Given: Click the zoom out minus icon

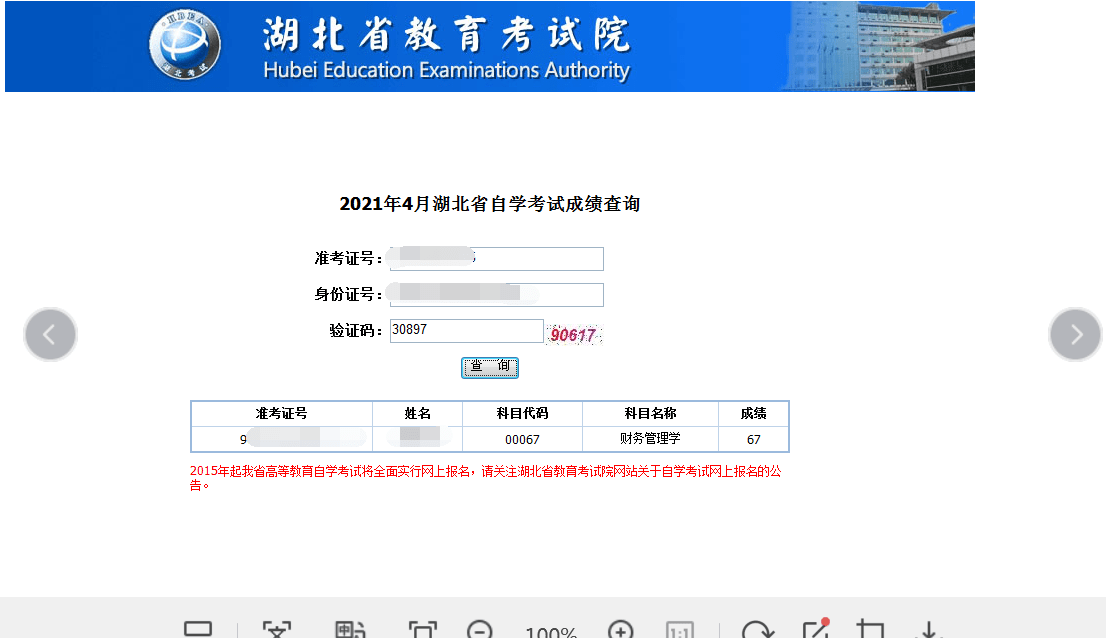Looking at the screenshot, I should pyautogui.click(x=480, y=630).
